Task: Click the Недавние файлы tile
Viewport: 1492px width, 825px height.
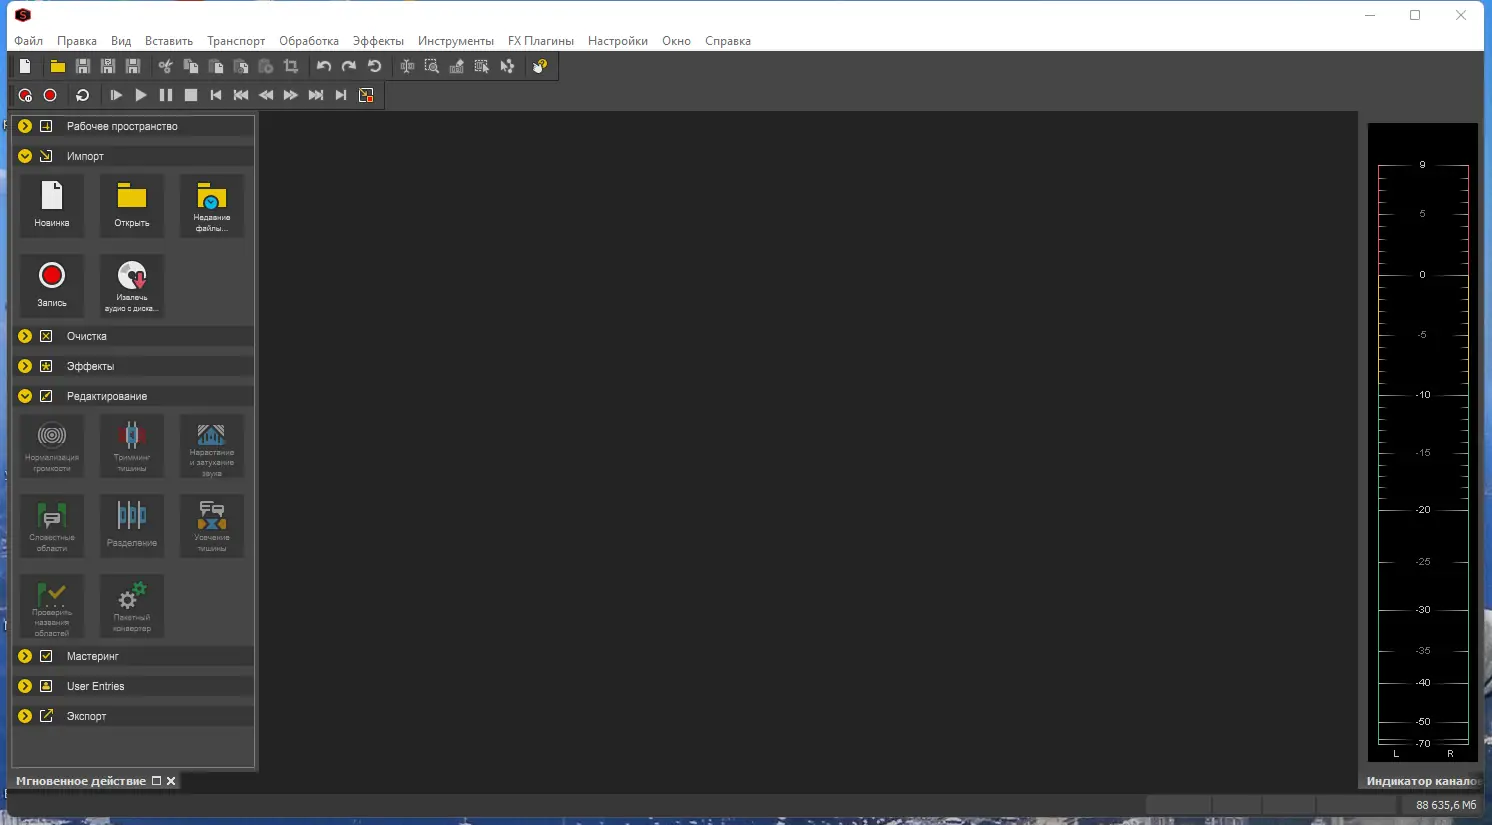Action: pos(212,205)
